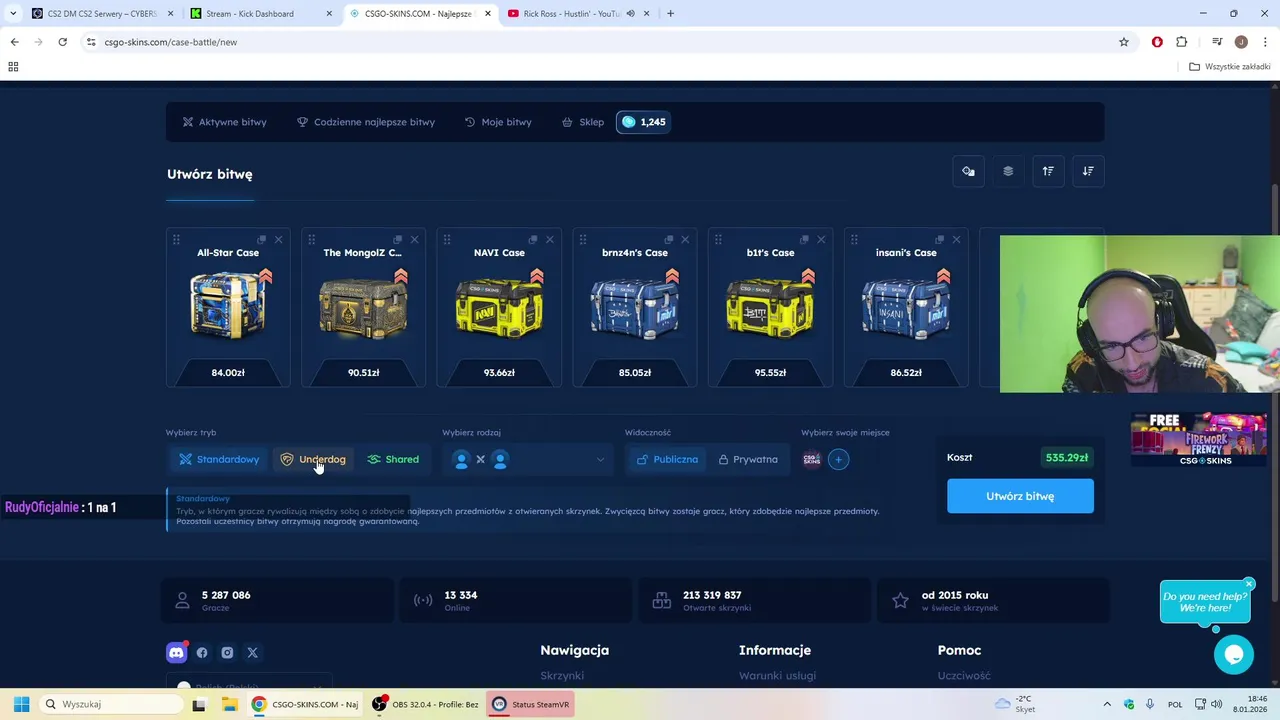Select the Standardowy battle mode
The height and width of the screenshot is (720, 1280).
[x=219, y=460]
